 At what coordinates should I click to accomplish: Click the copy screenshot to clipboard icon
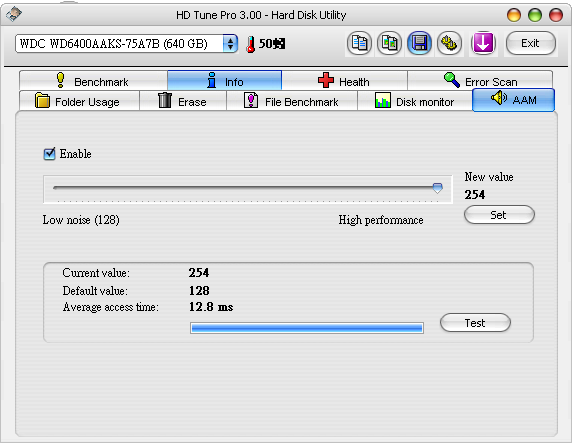click(x=389, y=43)
